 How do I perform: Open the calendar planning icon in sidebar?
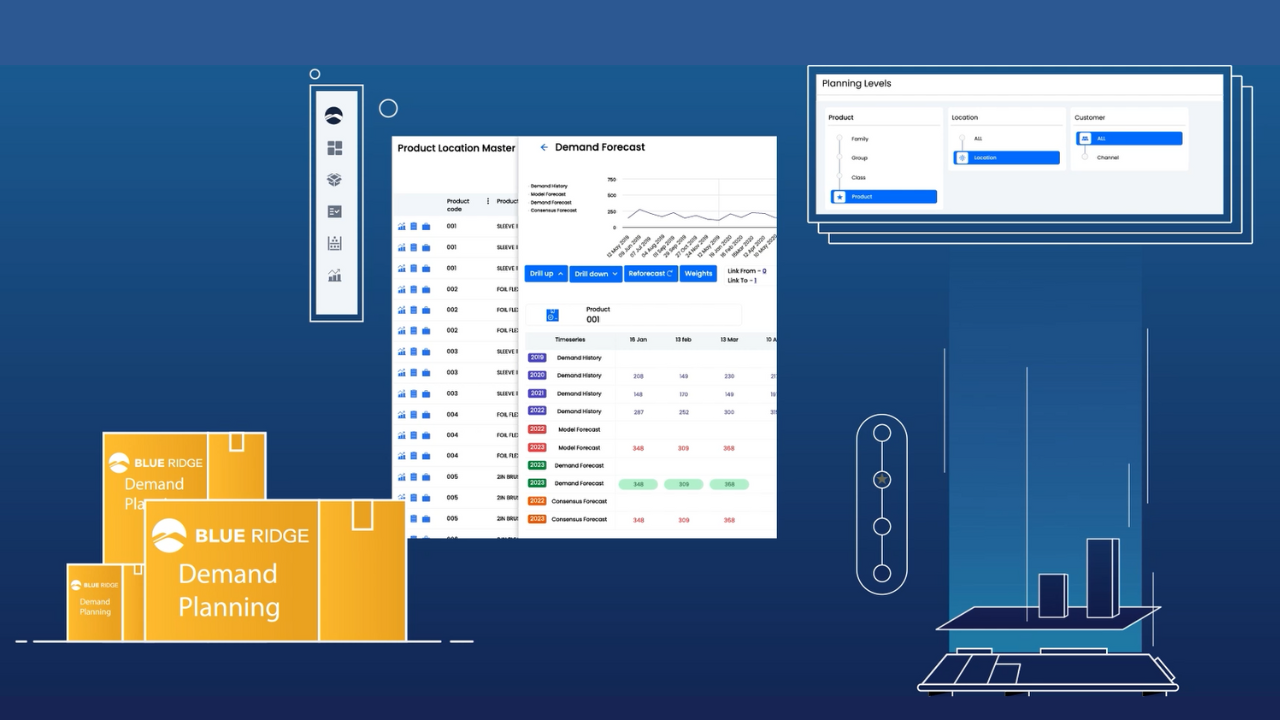click(335, 243)
